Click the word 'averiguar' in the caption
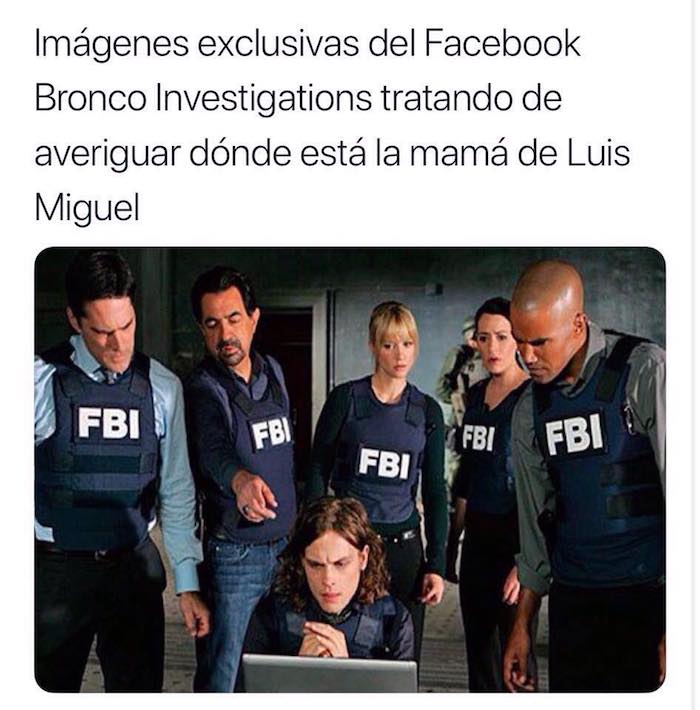Viewport: 700px width, 710px height. (x=107, y=154)
